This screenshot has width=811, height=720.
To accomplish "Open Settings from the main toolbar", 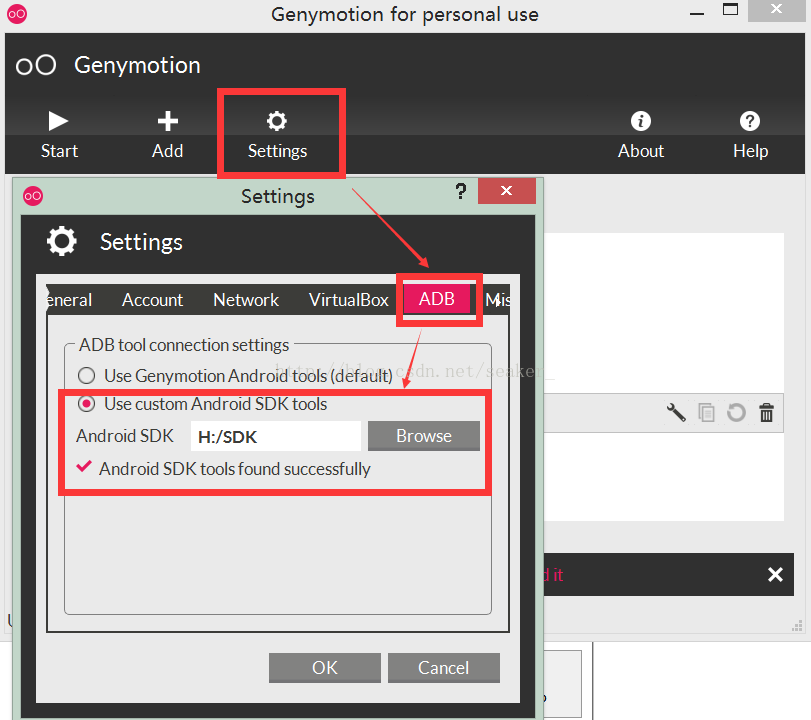I will 277,134.
